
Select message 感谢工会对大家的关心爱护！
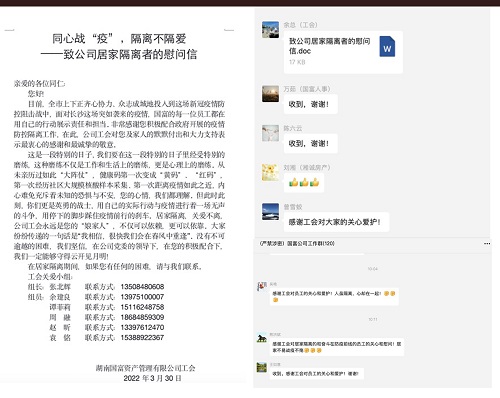click(x=336, y=222)
